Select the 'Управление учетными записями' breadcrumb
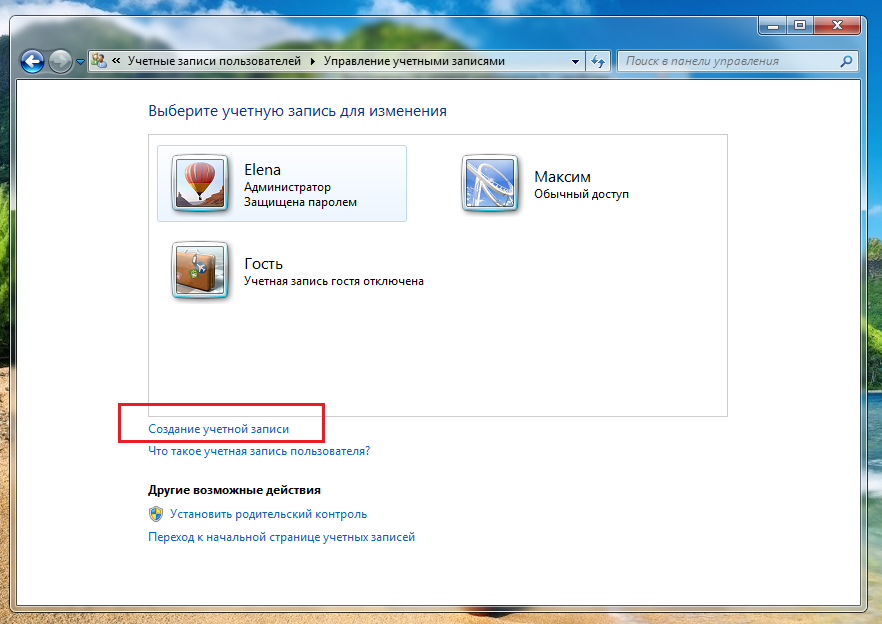882x624 pixels. click(414, 61)
